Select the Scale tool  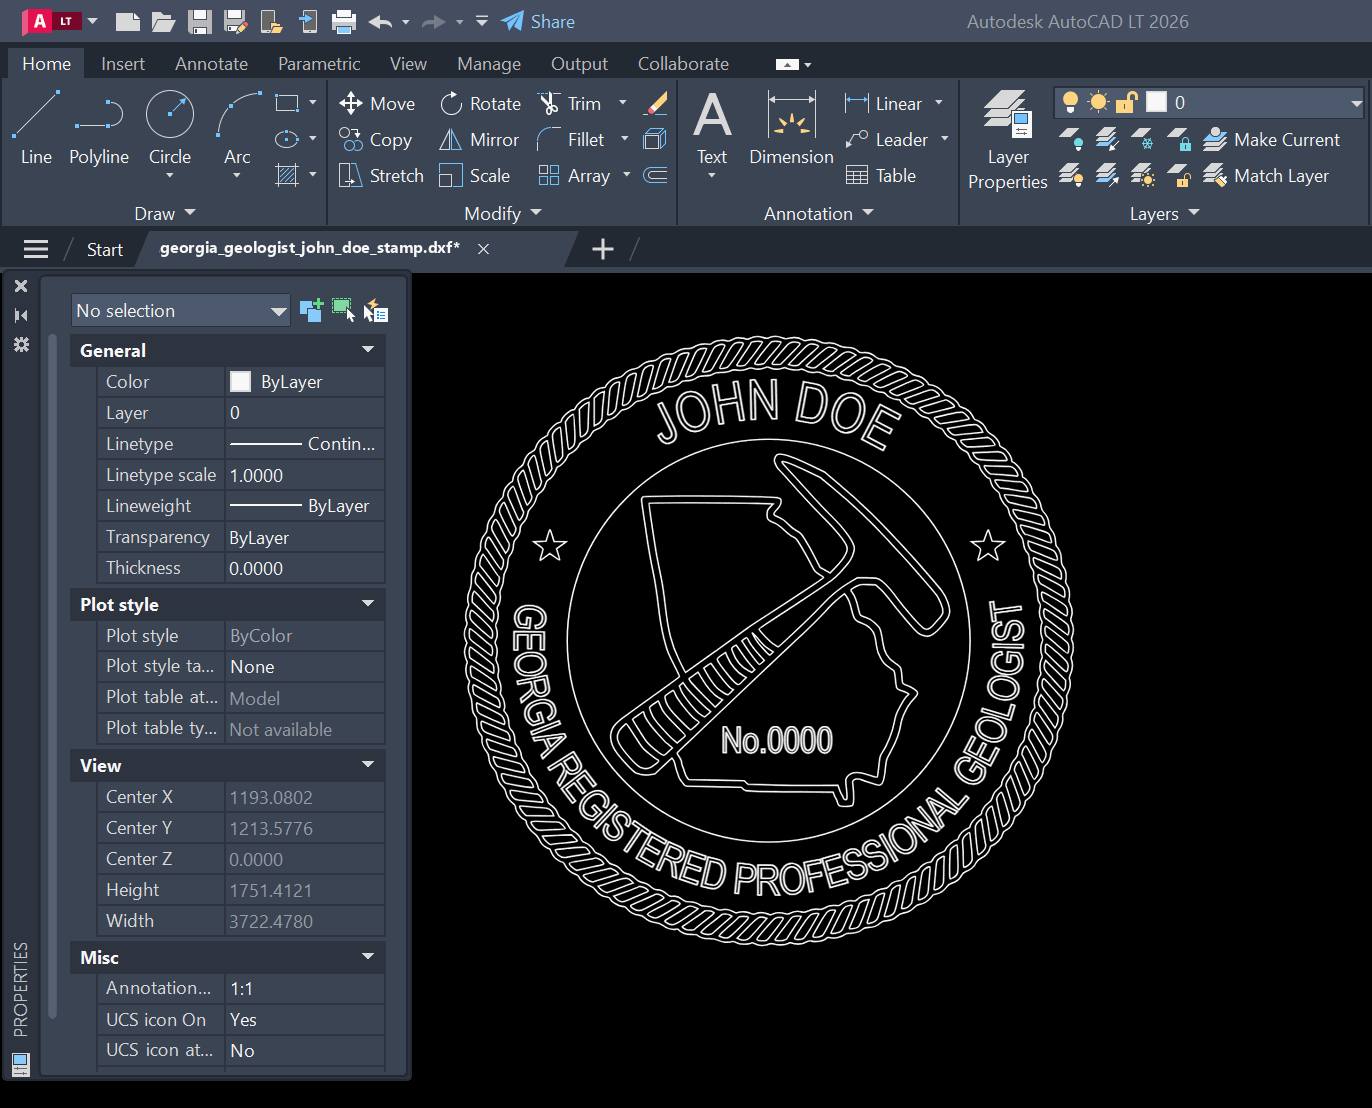tap(475, 176)
